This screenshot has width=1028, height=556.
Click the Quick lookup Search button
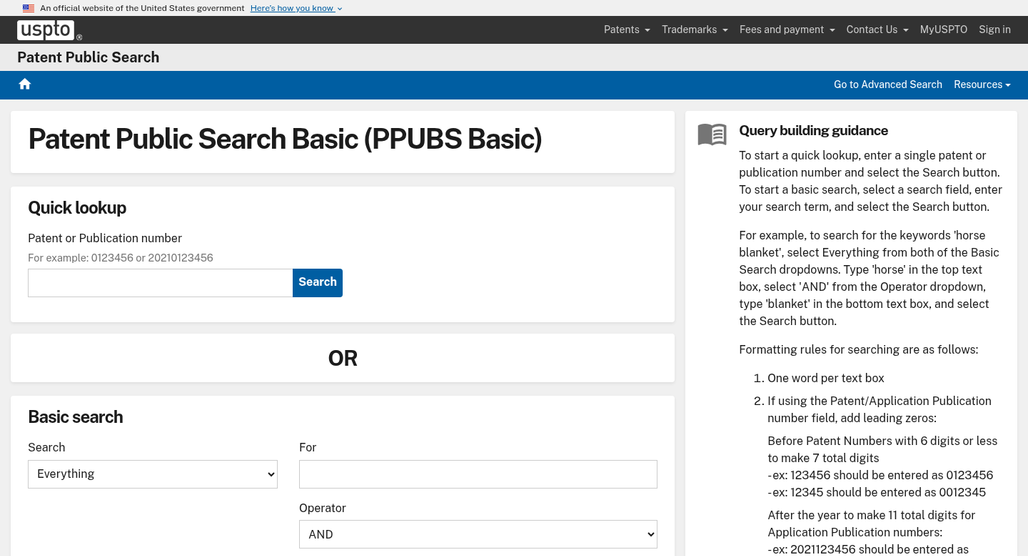(x=317, y=283)
